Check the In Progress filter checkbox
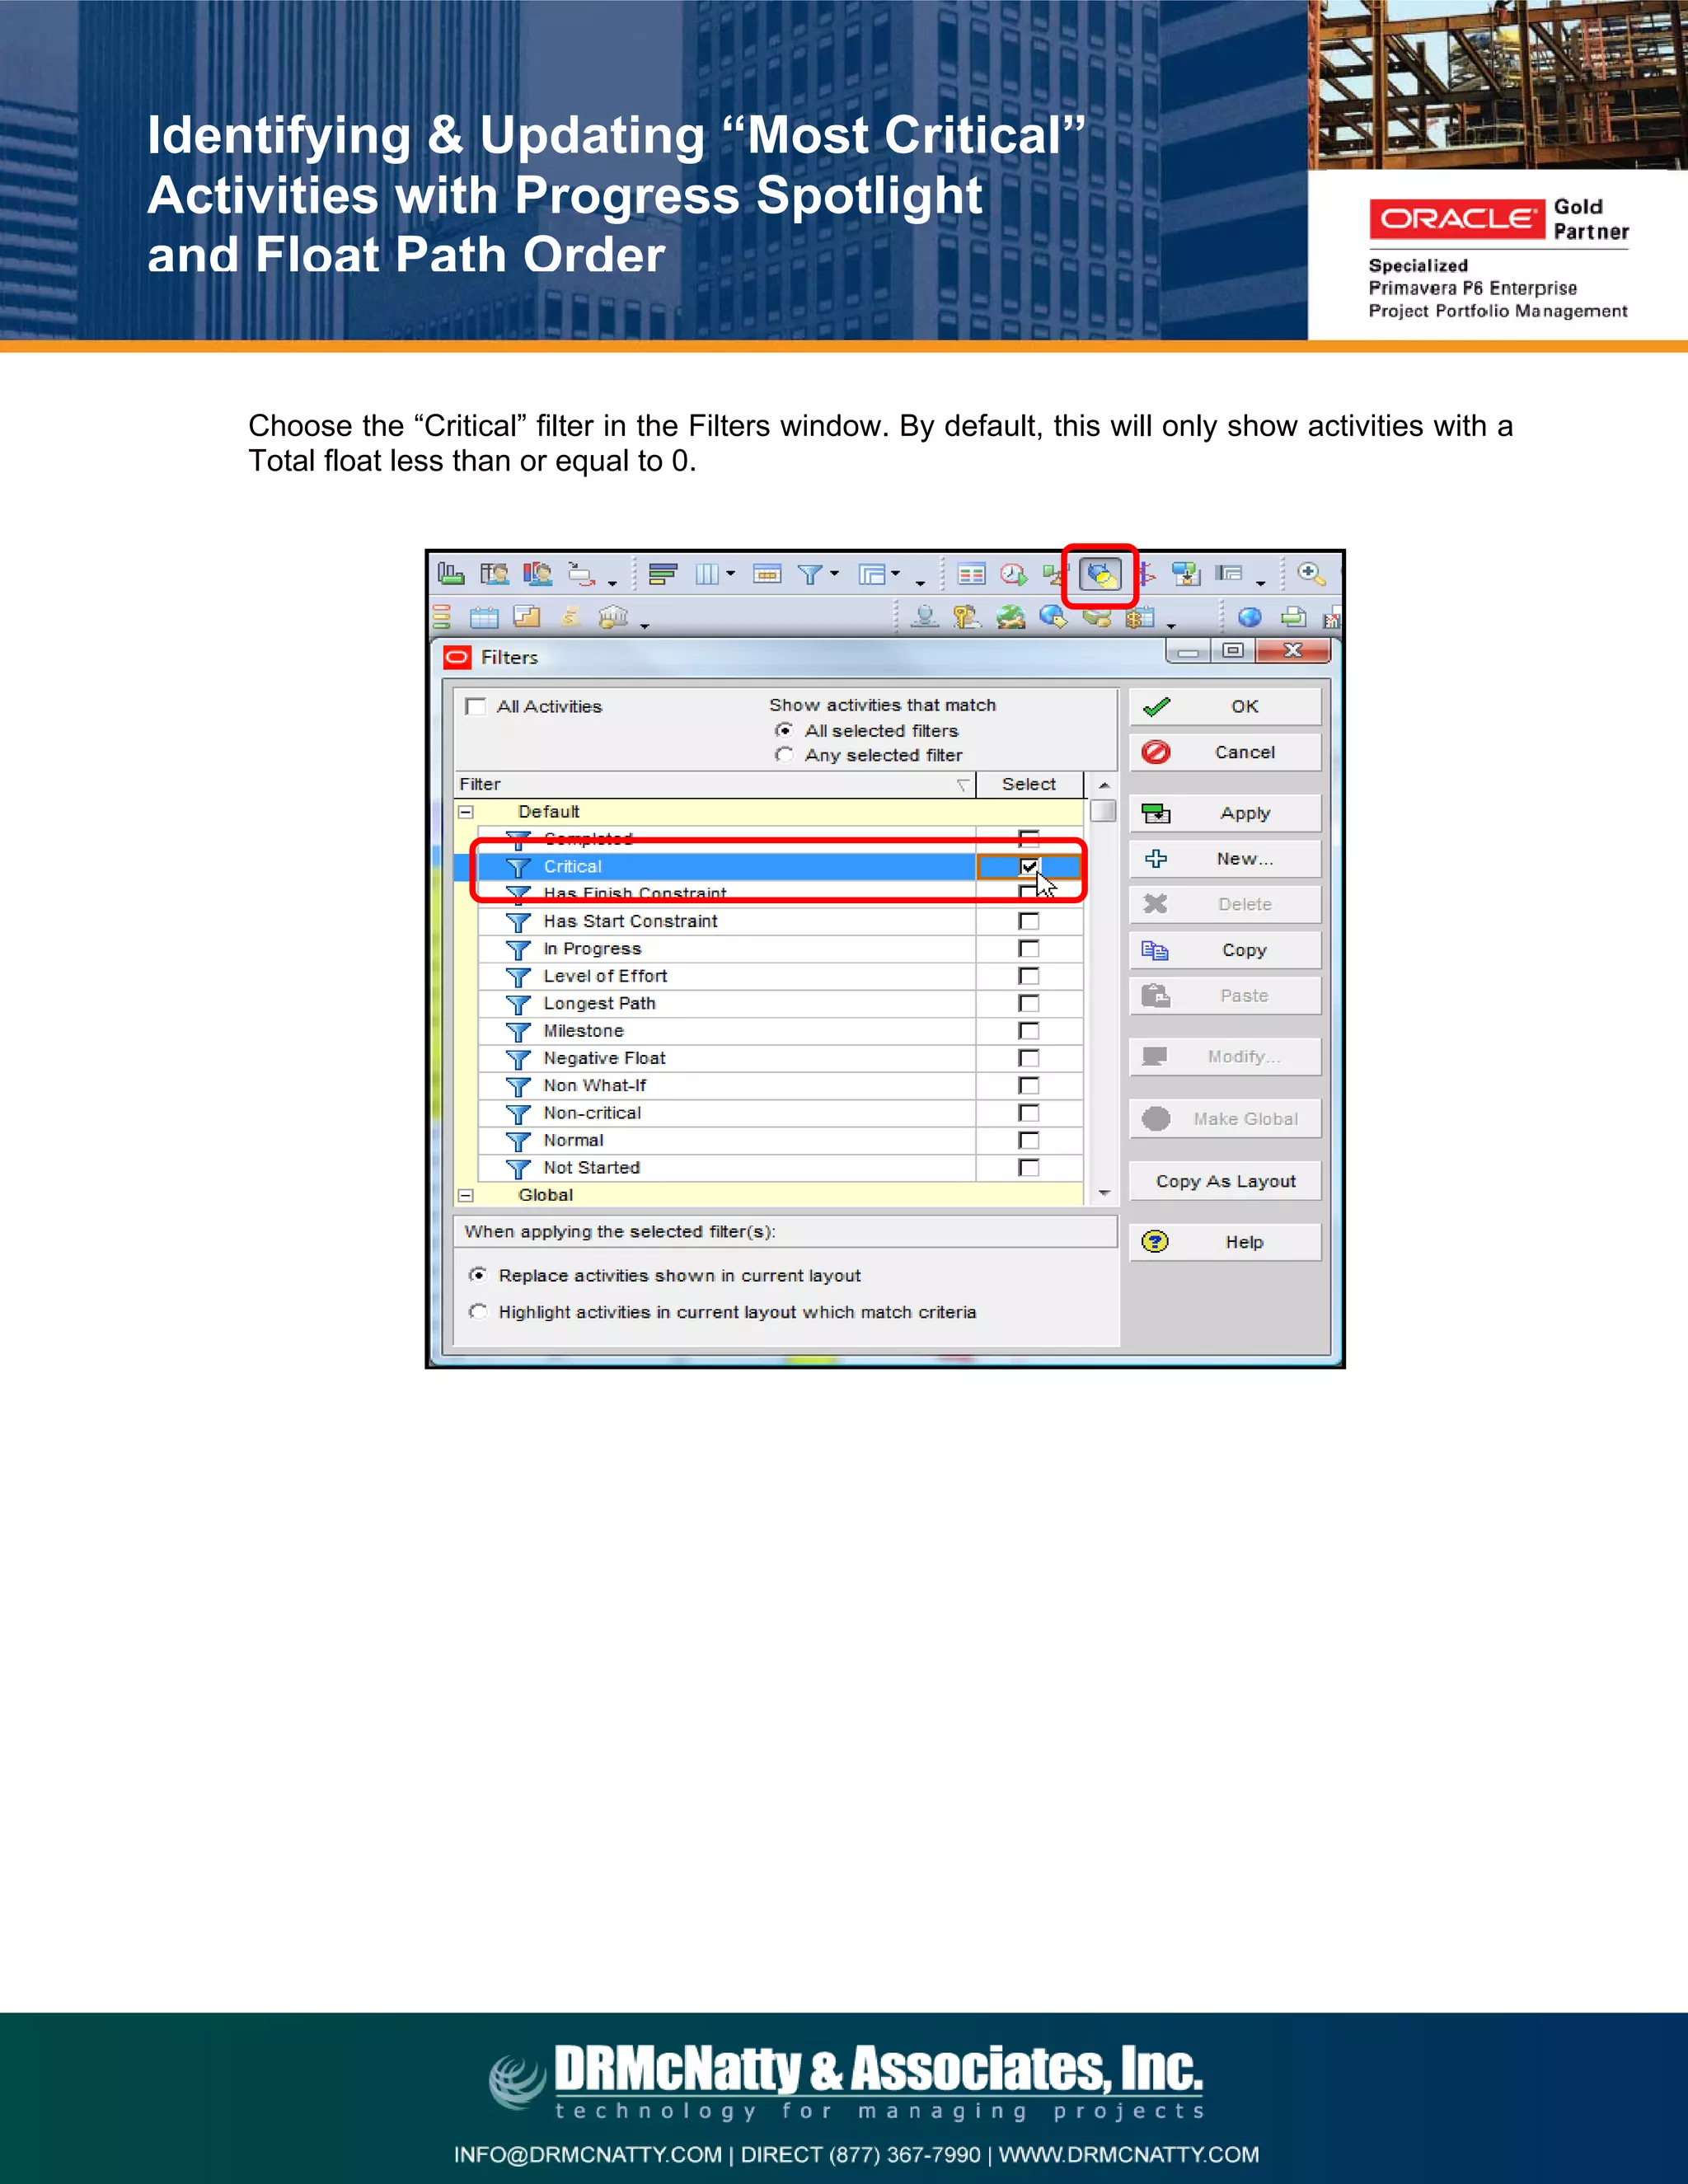Image resolution: width=1688 pixels, height=2184 pixels. [x=1029, y=949]
